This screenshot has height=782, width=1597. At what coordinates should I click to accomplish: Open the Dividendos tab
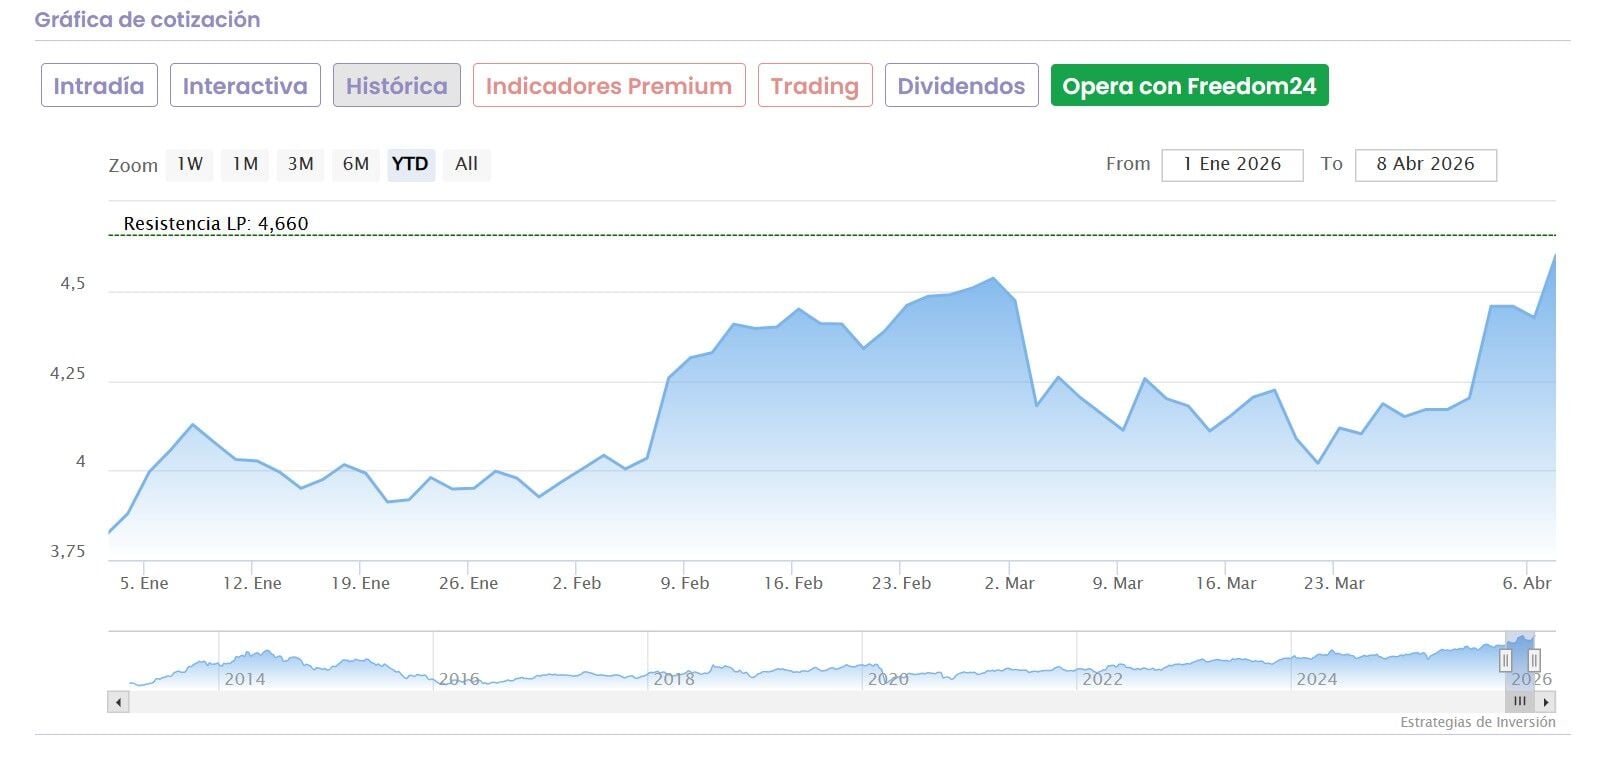coord(961,86)
